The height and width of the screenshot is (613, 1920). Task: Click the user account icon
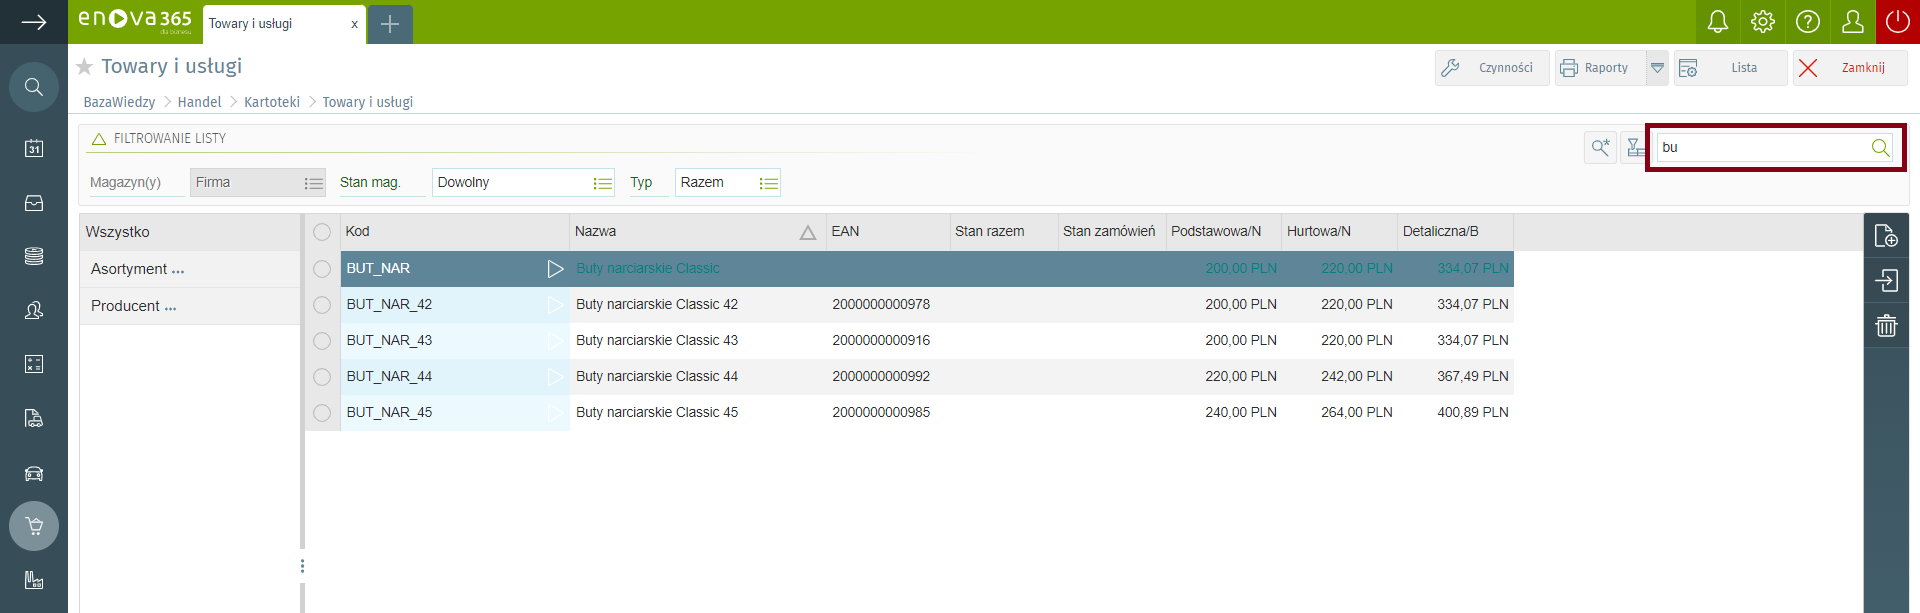pos(1852,22)
